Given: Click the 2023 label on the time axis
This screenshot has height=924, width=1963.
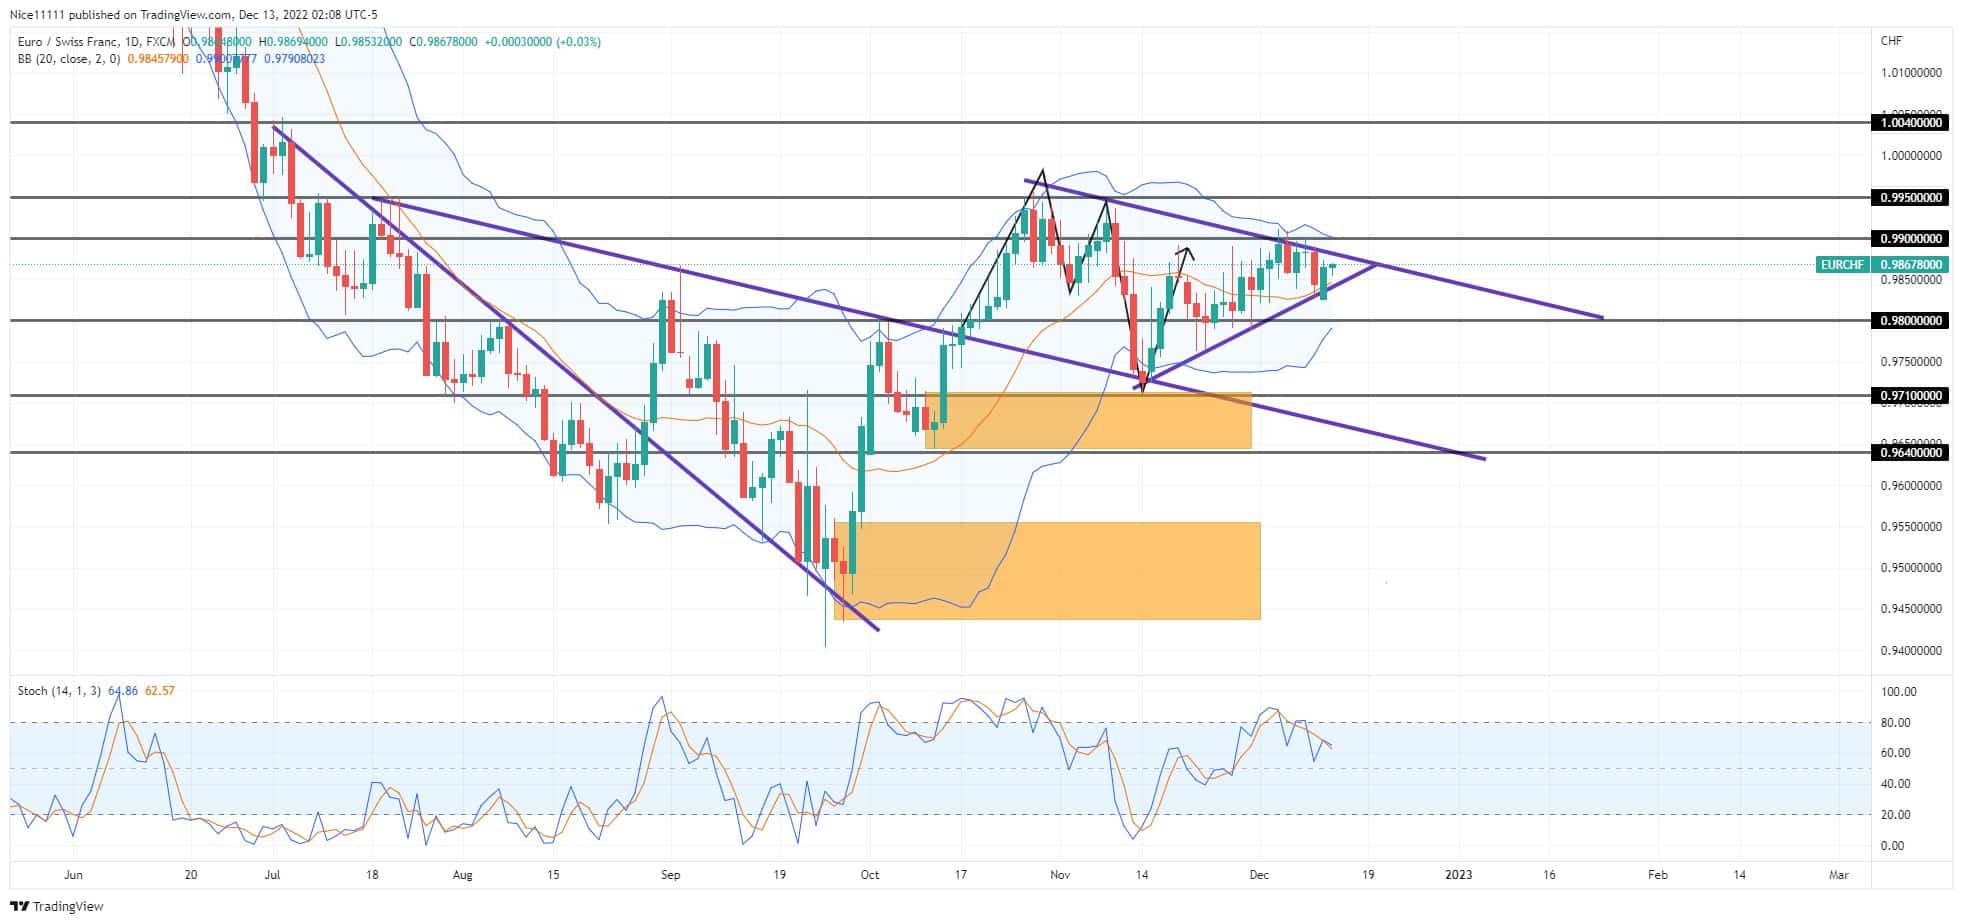Looking at the screenshot, I should tap(1459, 875).
